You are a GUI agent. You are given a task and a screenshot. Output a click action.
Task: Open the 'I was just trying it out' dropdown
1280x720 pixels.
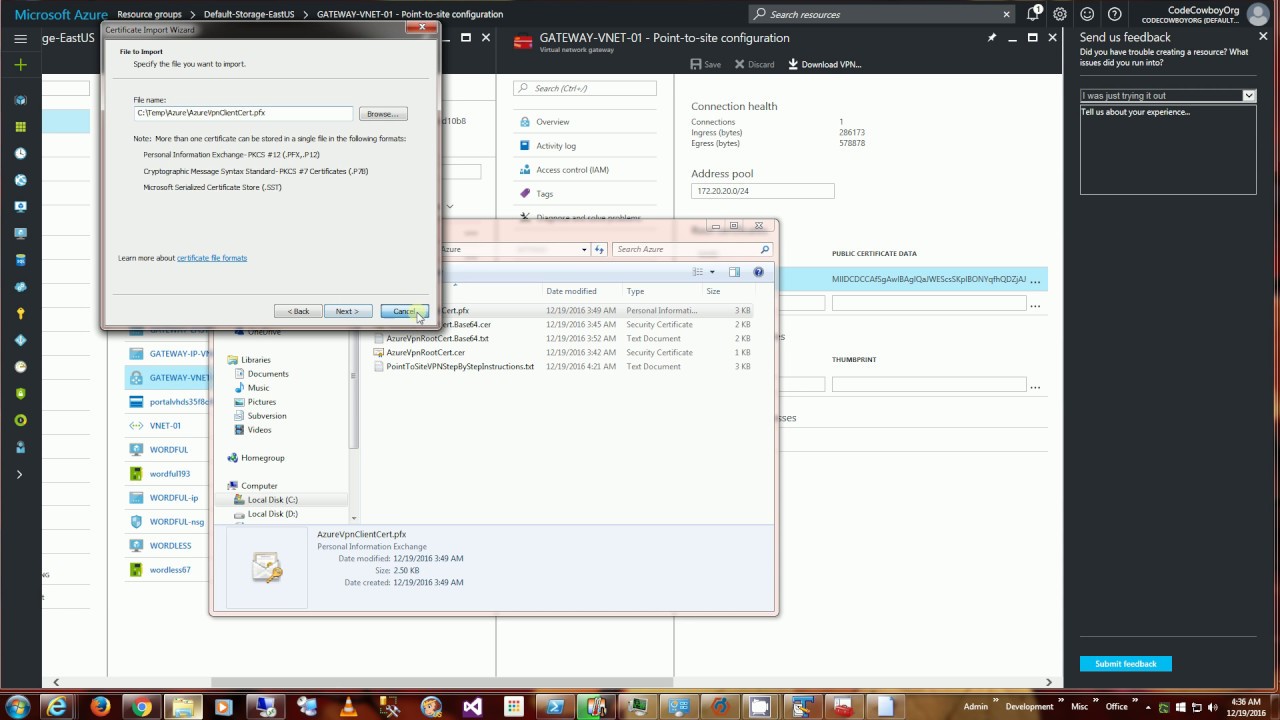[1167, 96]
